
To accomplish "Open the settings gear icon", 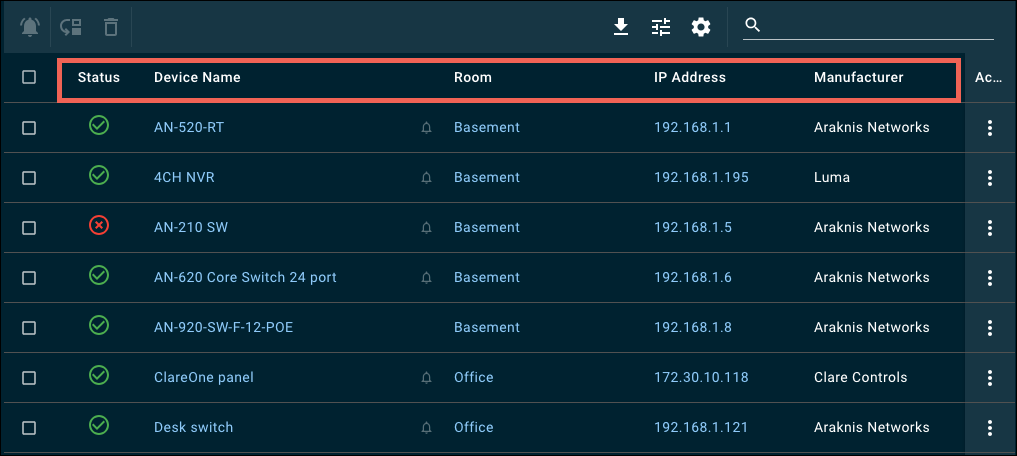I will tap(701, 27).
